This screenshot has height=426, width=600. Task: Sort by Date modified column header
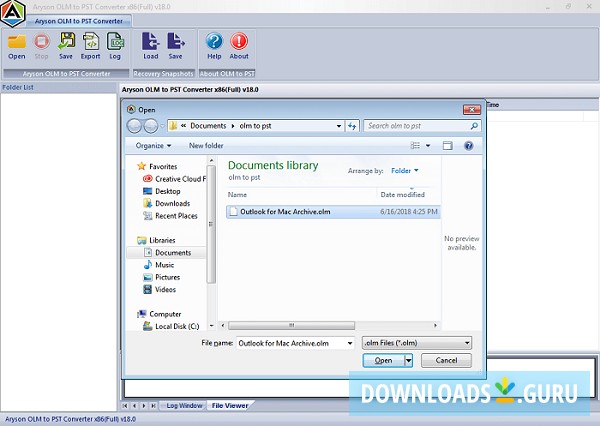[x=403, y=194]
